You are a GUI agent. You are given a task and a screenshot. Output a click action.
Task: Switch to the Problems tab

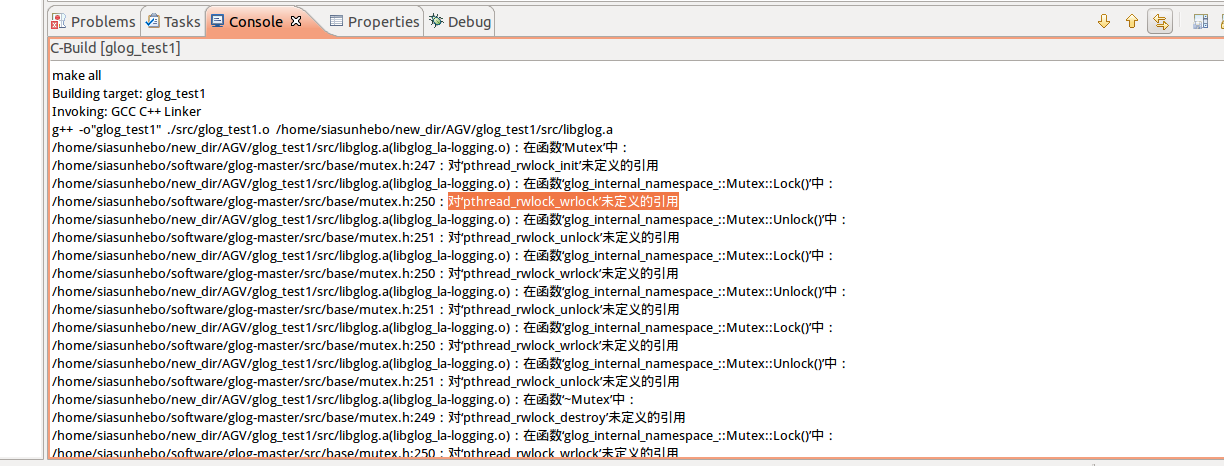pyautogui.click(x=94, y=21)
